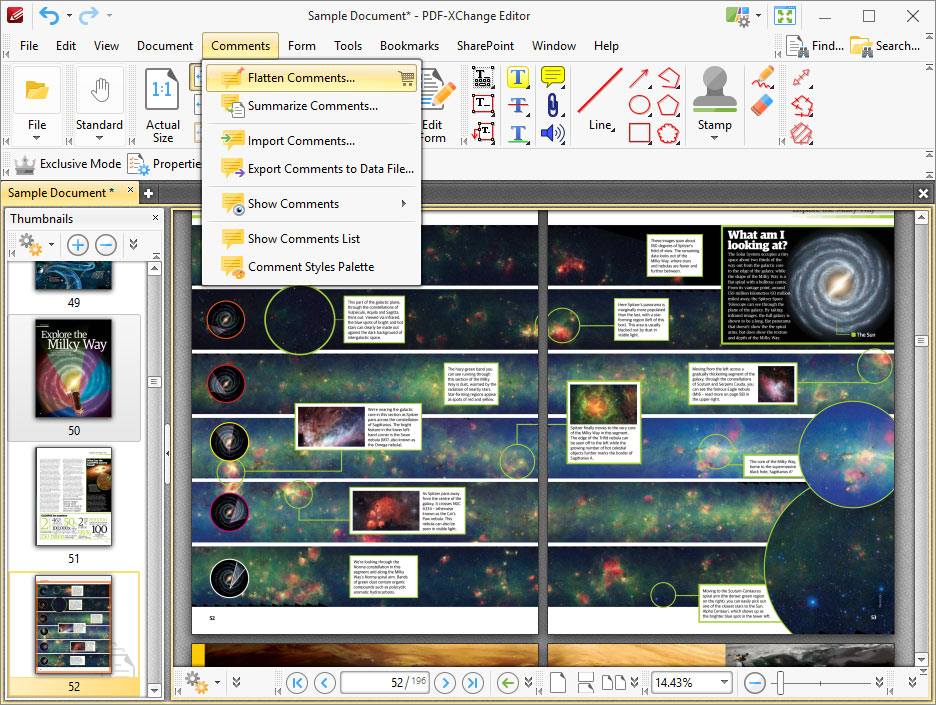Select the Perimeter measurement tool
Viewport: 936px width, 705px height.
(x=801, y=106)
